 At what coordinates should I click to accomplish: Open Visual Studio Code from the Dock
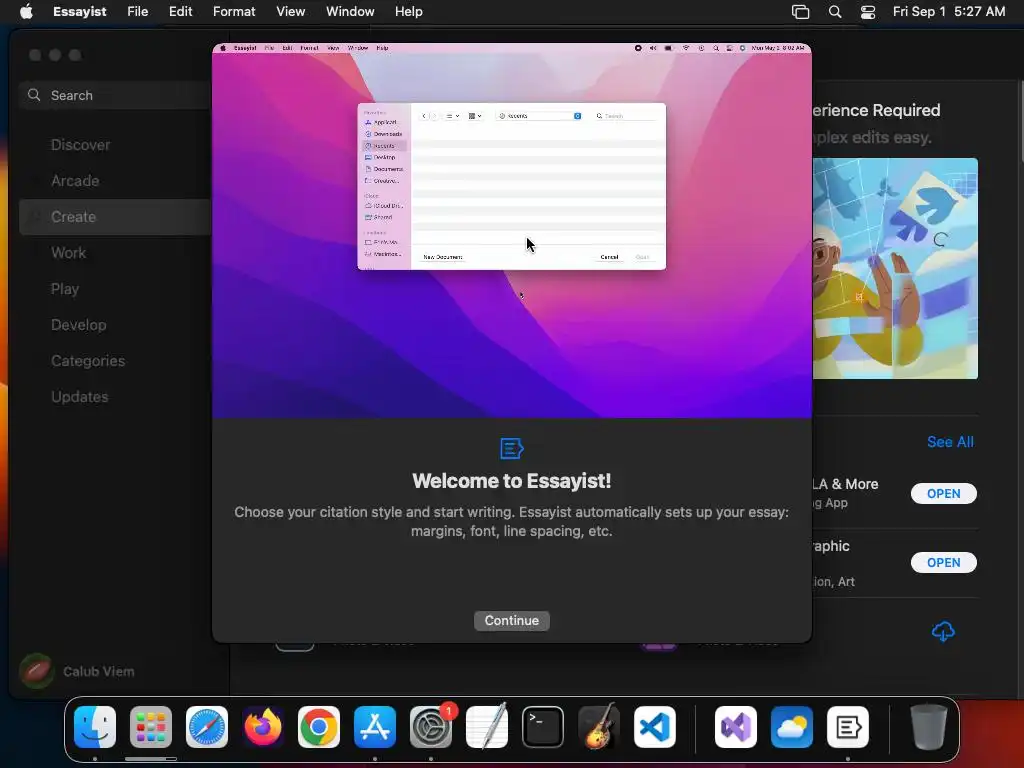[x=655, y=727]
